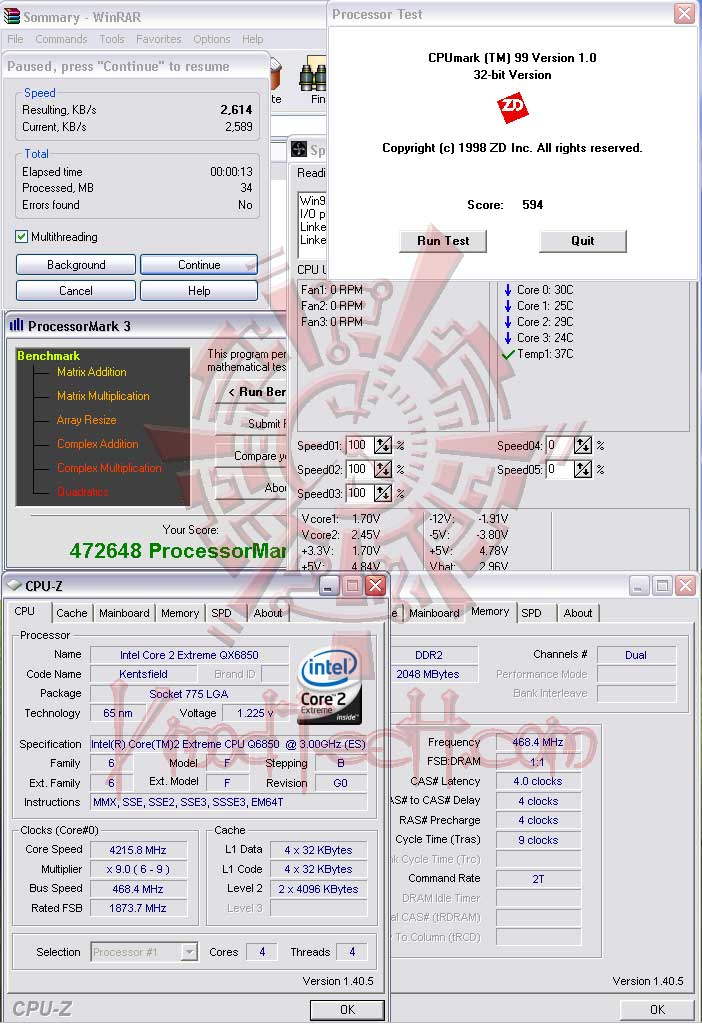Click Speed04 percentage input field
Viewport: 702px width, 1024px height.
tap(559, 445)
